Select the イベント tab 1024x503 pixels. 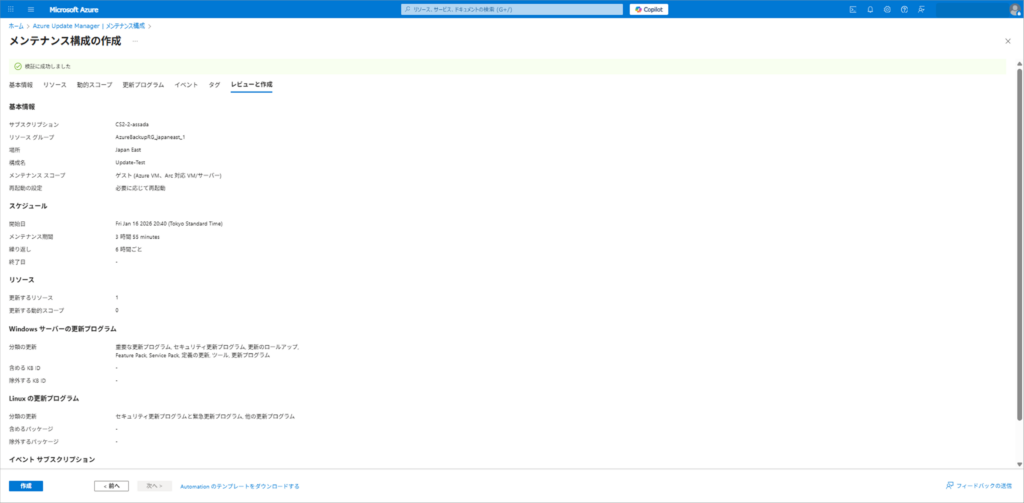click(x=186, y=85)
